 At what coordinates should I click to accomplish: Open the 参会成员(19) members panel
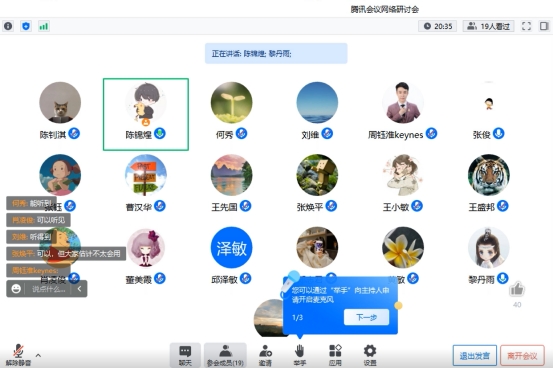(225, 355)
